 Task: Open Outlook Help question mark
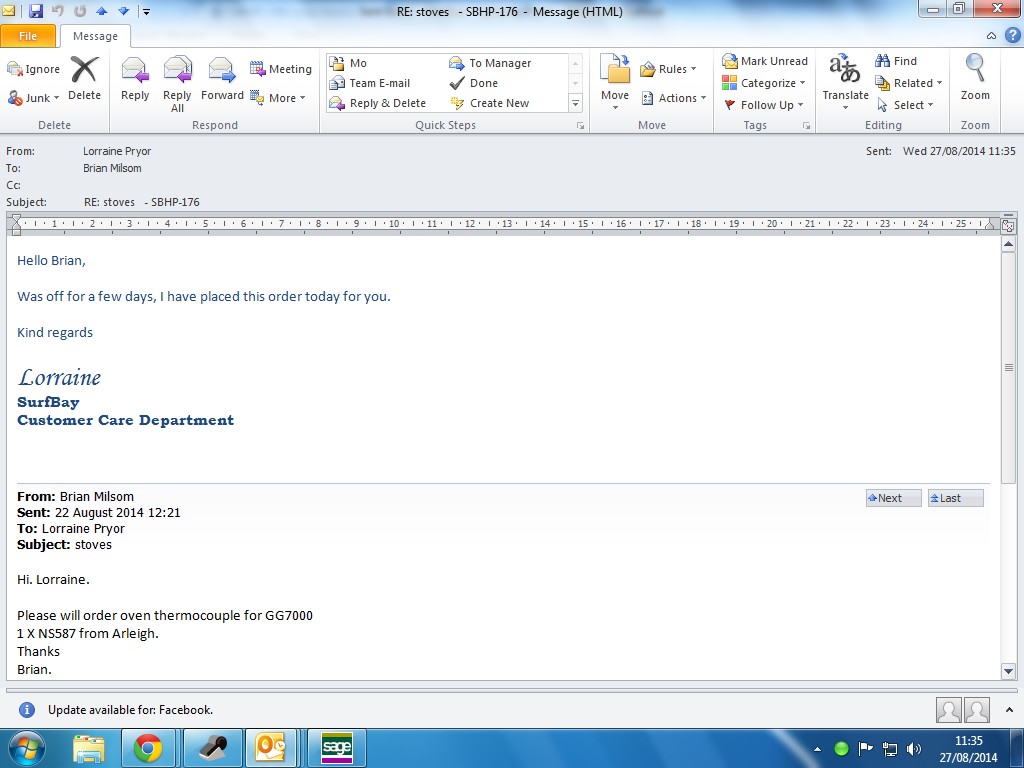pos(1012,35)
